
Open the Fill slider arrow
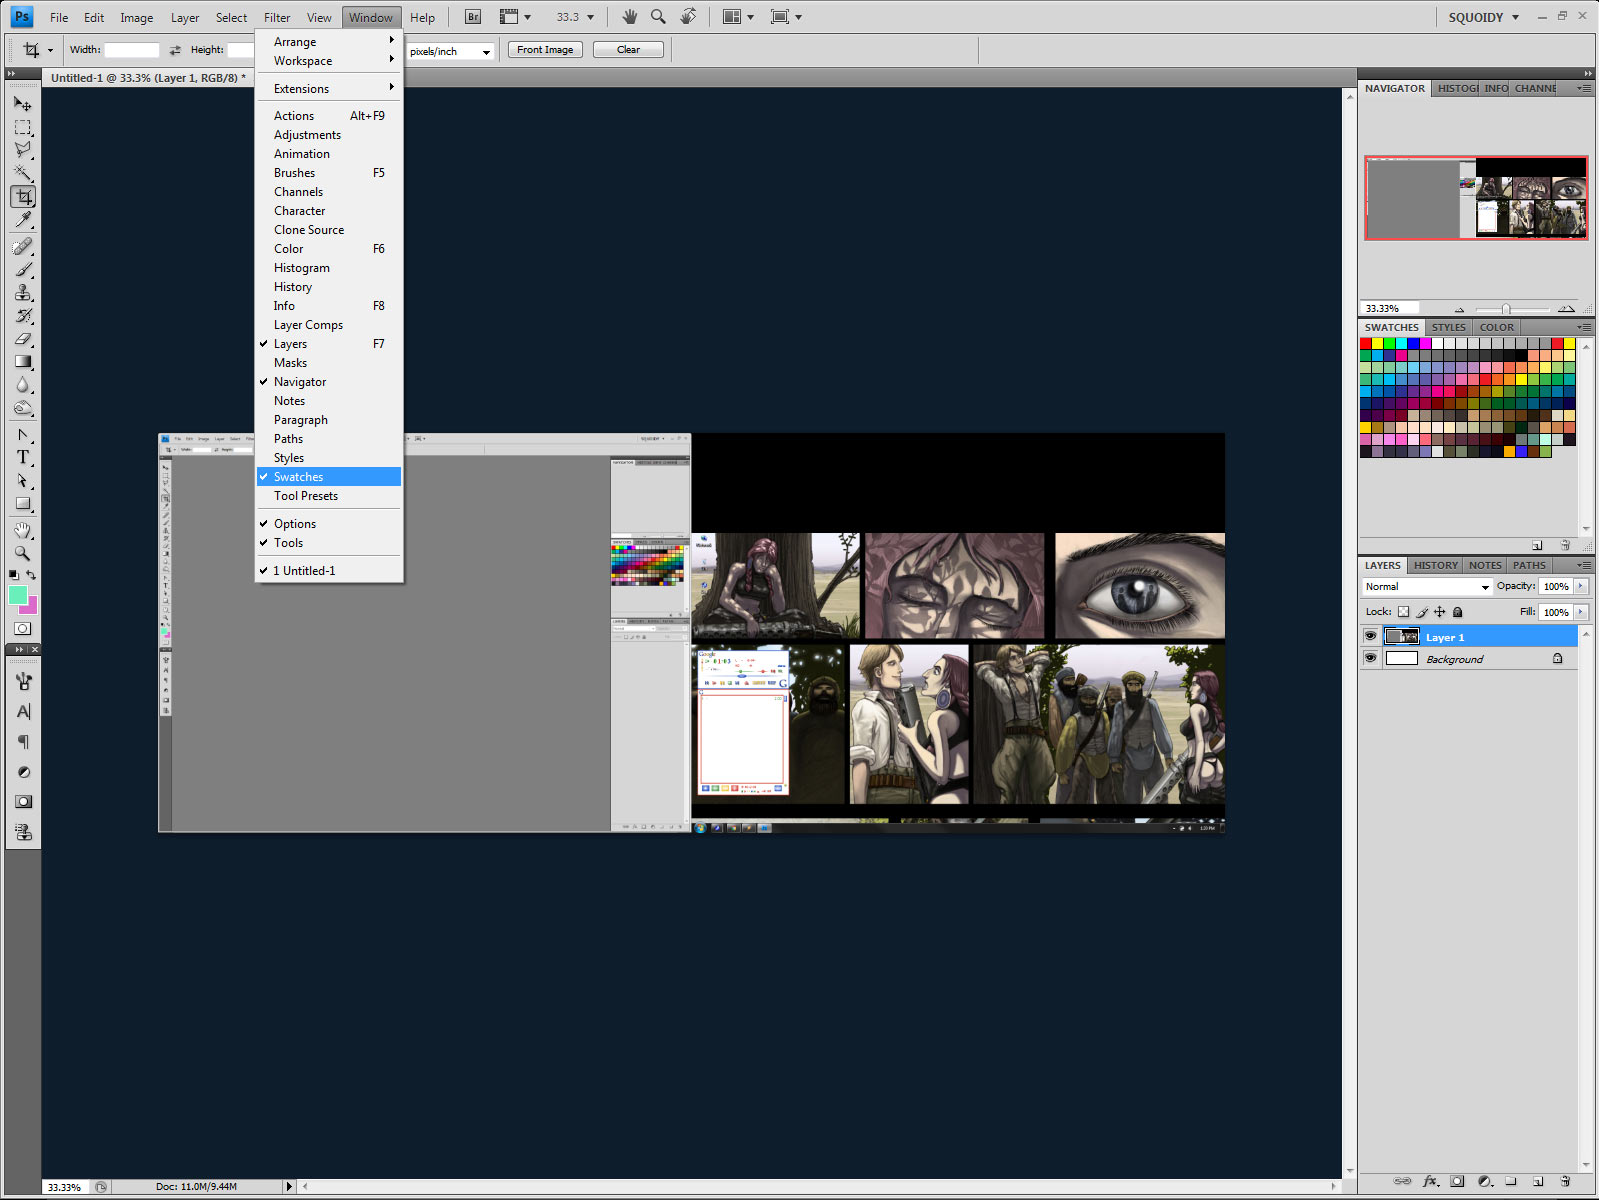pyautogui.click(x=1581, y=612)
